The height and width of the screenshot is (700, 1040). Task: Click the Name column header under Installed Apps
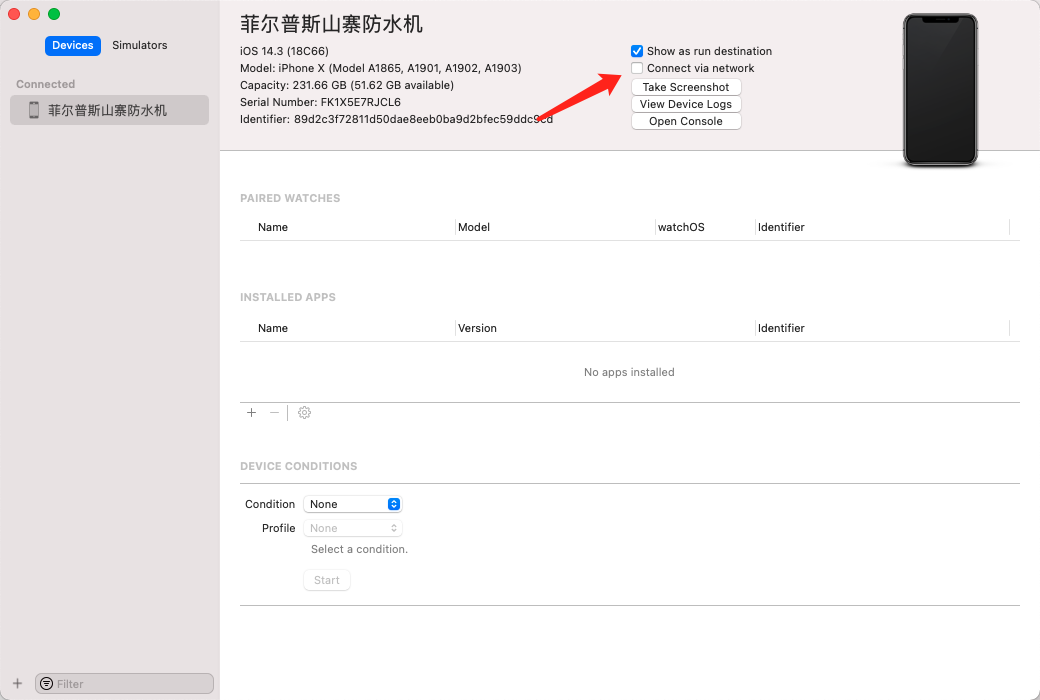[x=273, y=328]
